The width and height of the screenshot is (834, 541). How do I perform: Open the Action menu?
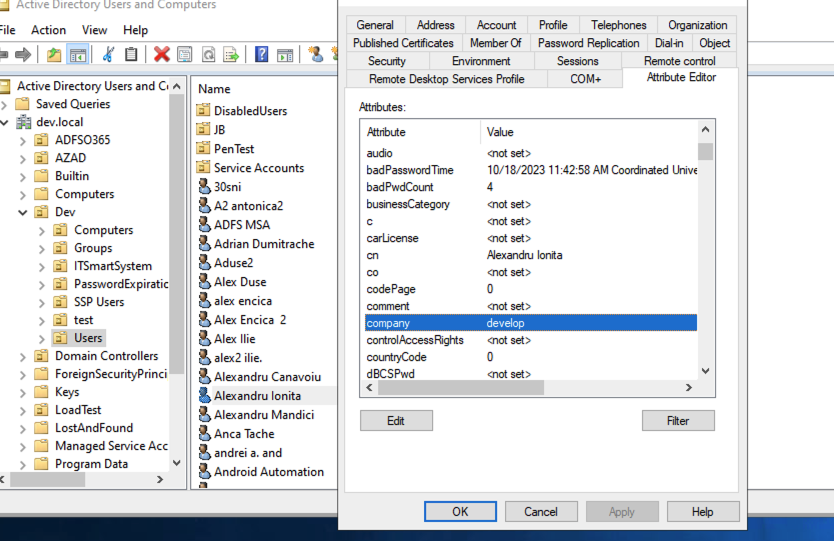pos(48,30)
